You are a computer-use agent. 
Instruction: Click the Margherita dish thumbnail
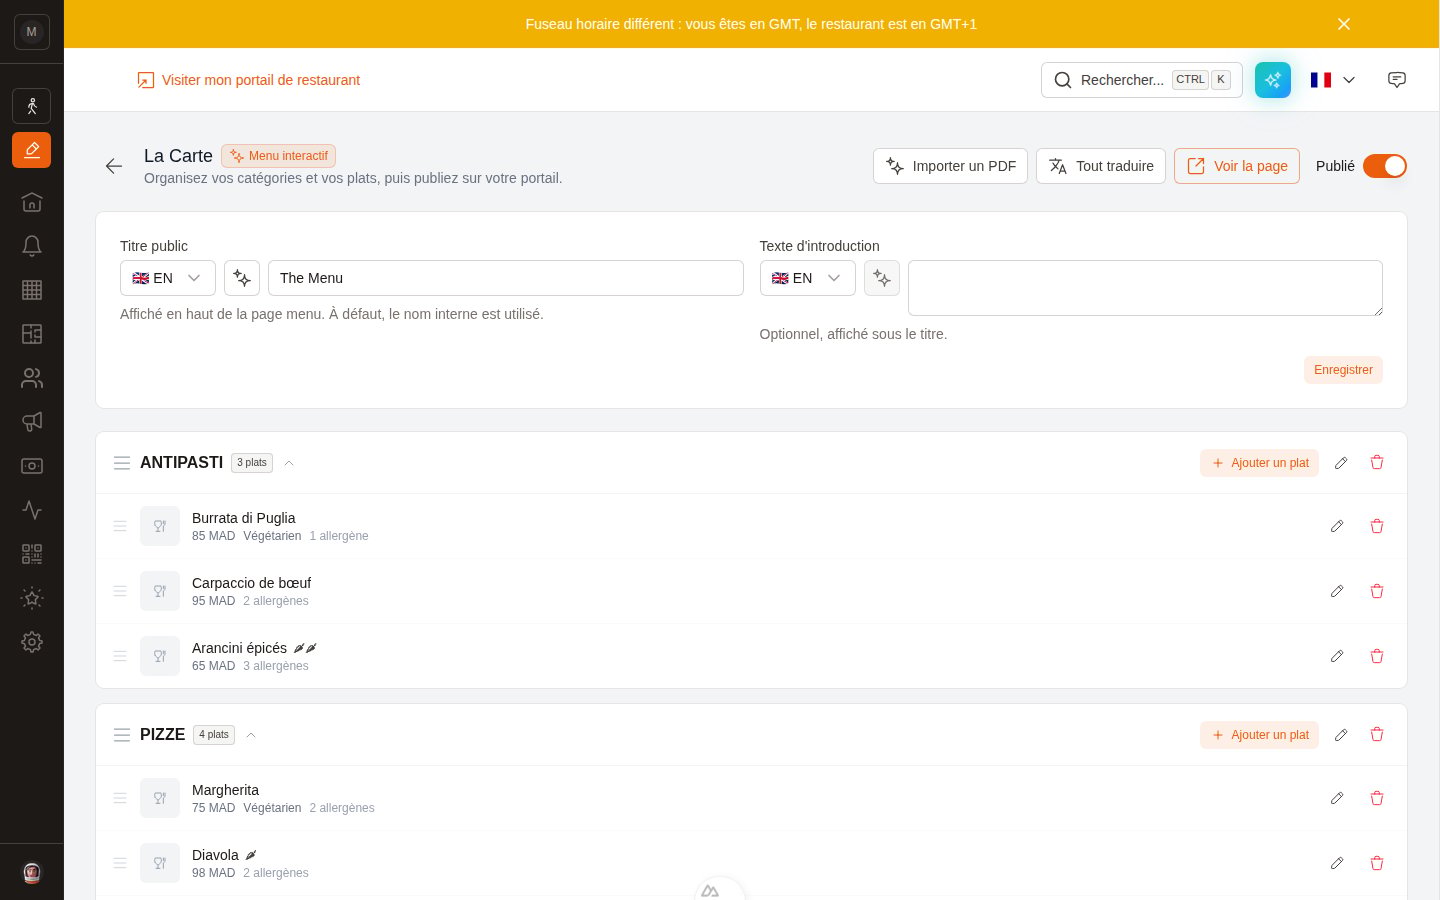[160, 798]
